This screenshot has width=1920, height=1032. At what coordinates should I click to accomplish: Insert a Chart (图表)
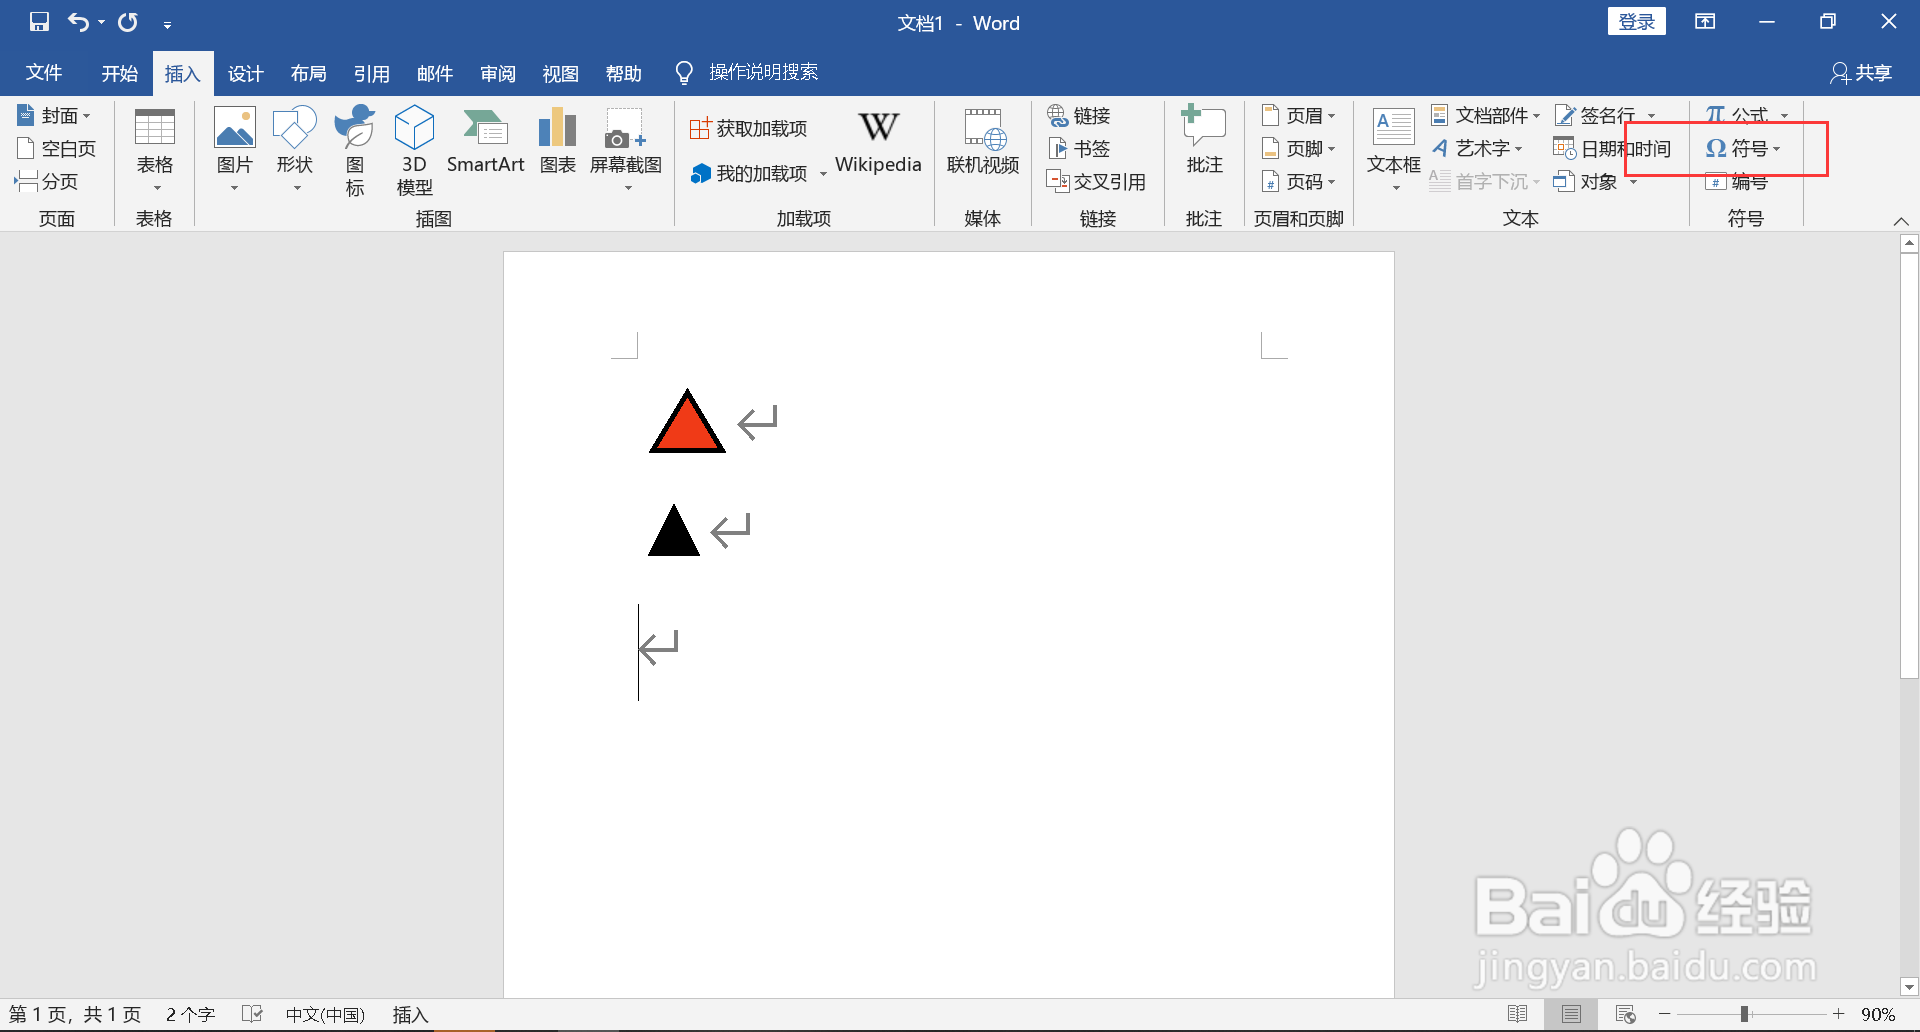coord(557,142)
